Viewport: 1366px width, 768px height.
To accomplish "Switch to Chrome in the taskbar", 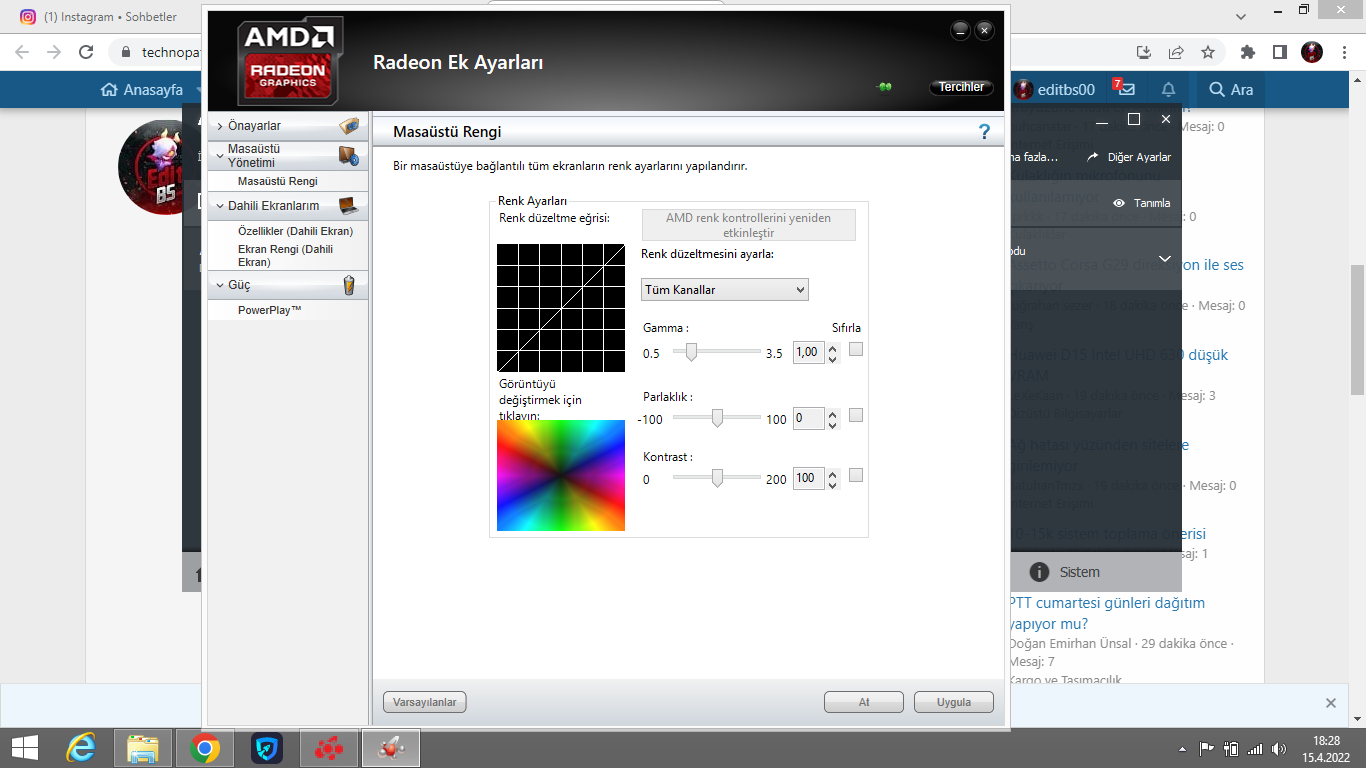I will tap(205, 748).
